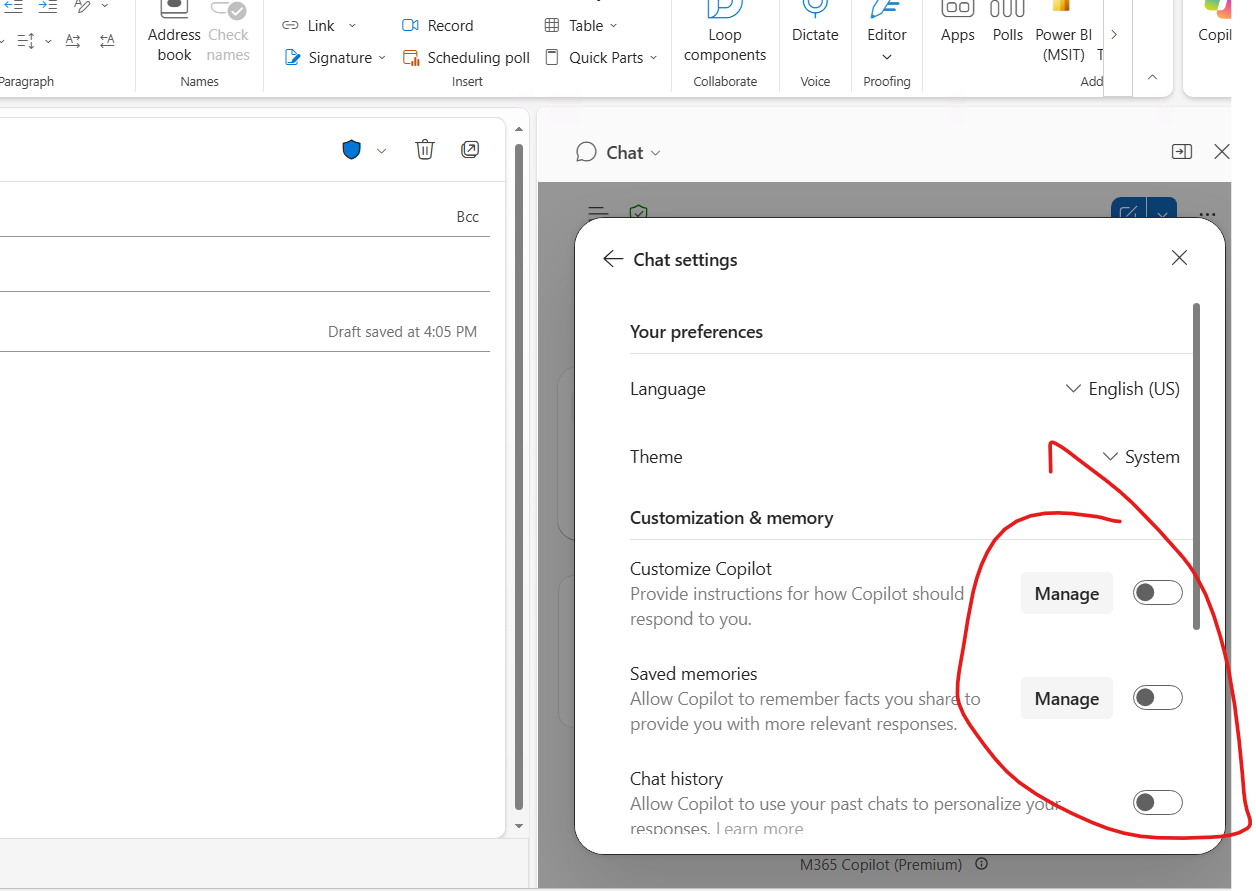Insert a Link from the ribbon
Image resolution: width=1256 pixels, height=891 pixels.
pos(309,25)
